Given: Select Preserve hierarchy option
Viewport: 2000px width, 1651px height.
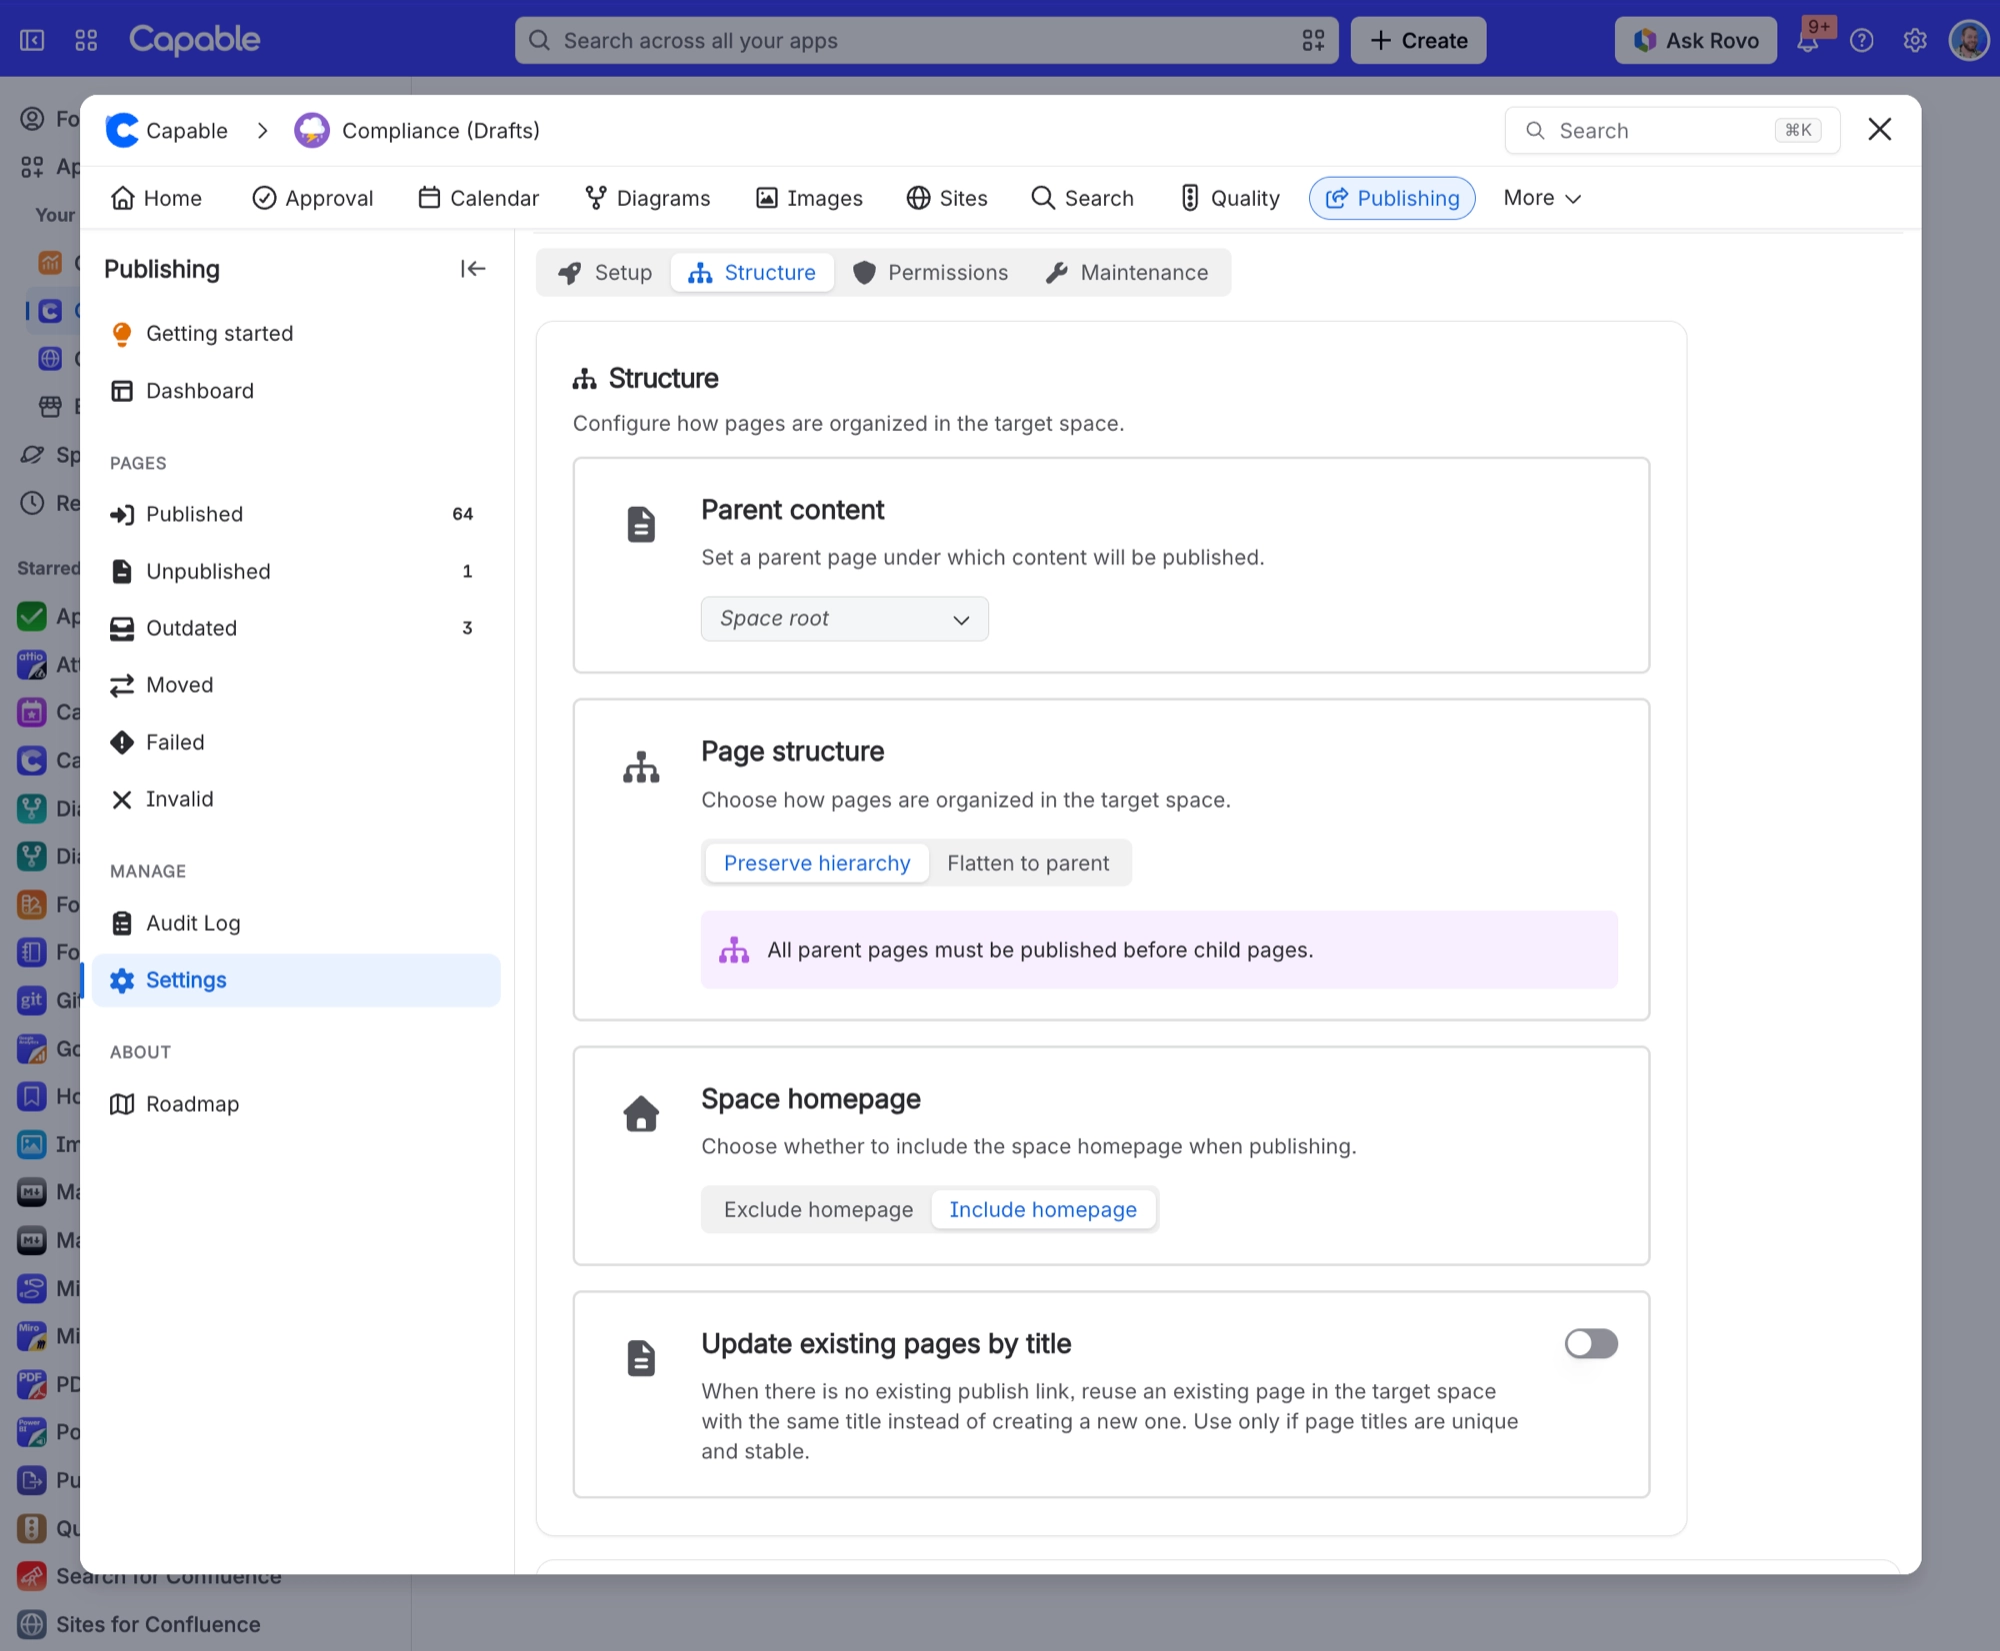Looking at the screenshot, I should click(817, 863).
